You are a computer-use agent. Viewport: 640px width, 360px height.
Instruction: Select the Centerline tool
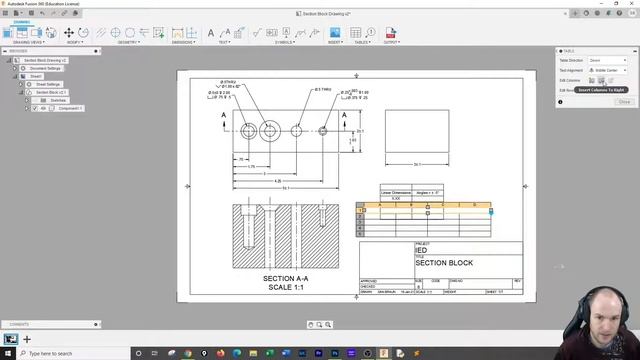[101, 33]
